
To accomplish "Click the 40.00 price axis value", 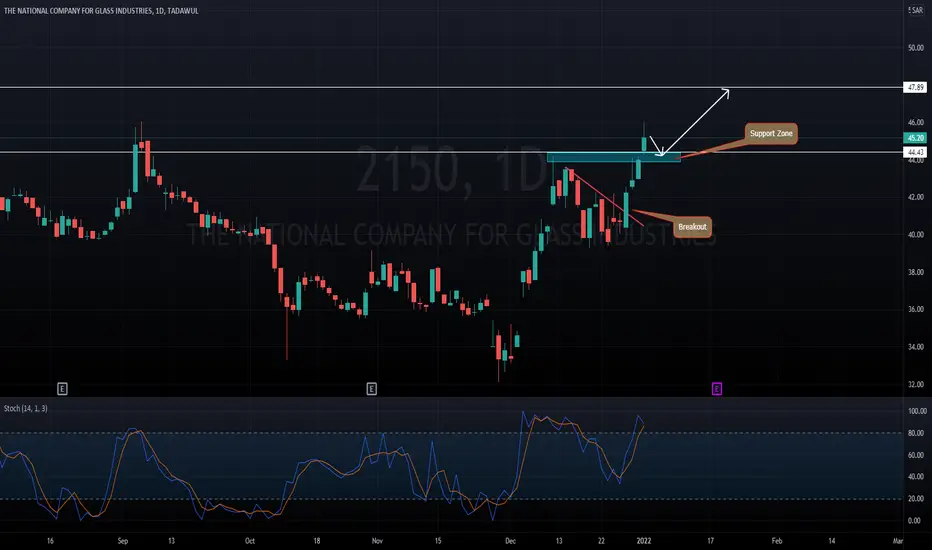I will coord(916,235).
